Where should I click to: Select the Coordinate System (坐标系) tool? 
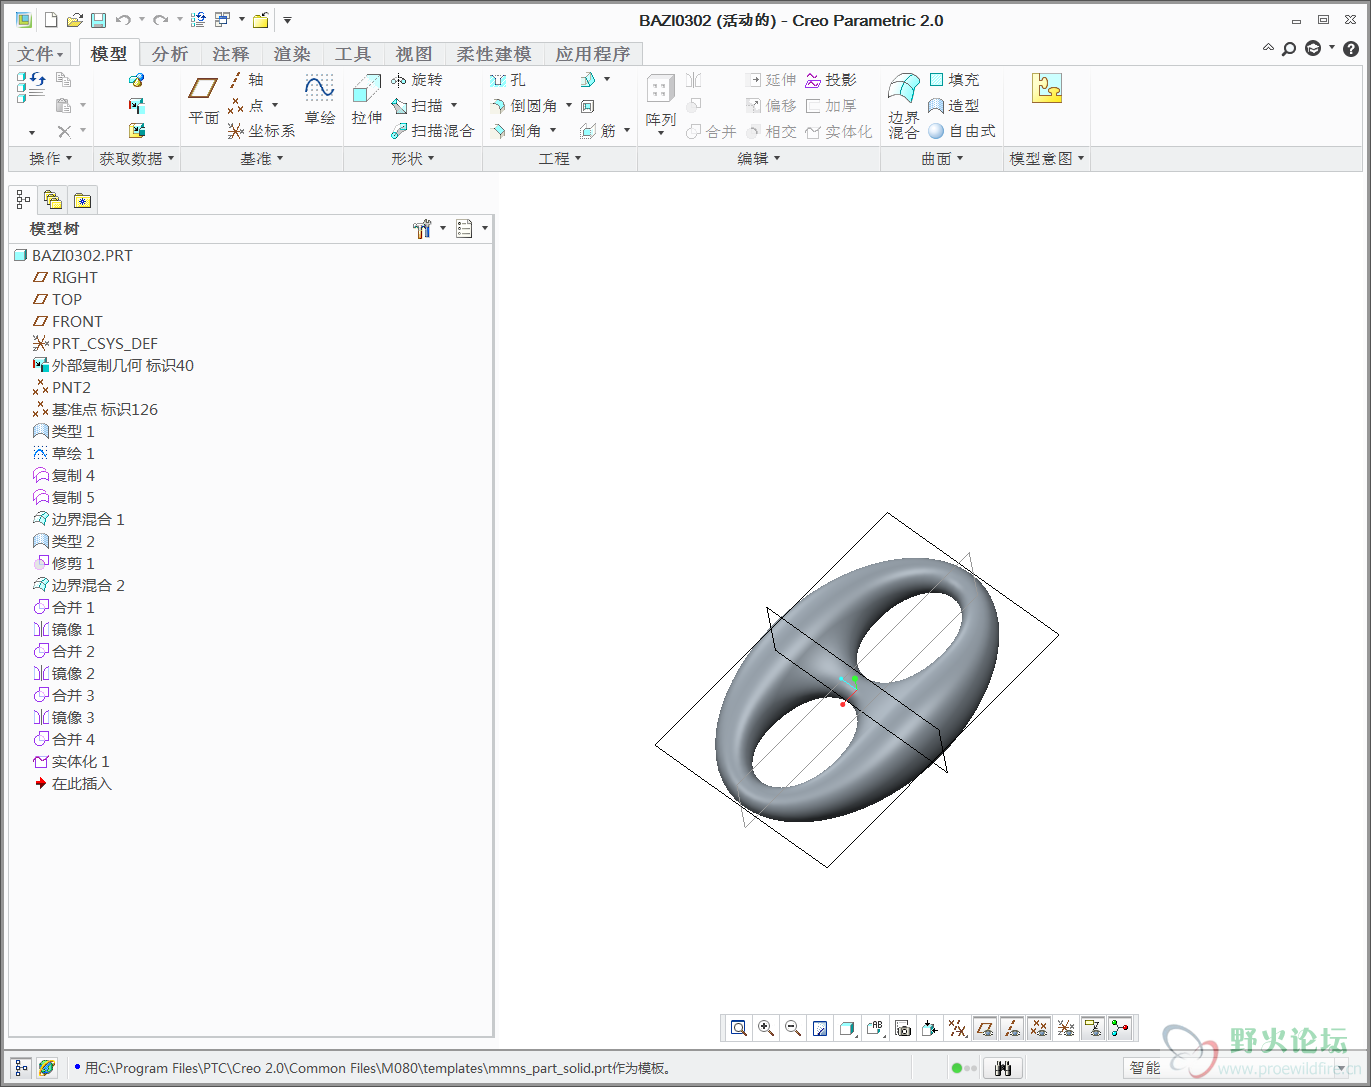coord(262,131)
